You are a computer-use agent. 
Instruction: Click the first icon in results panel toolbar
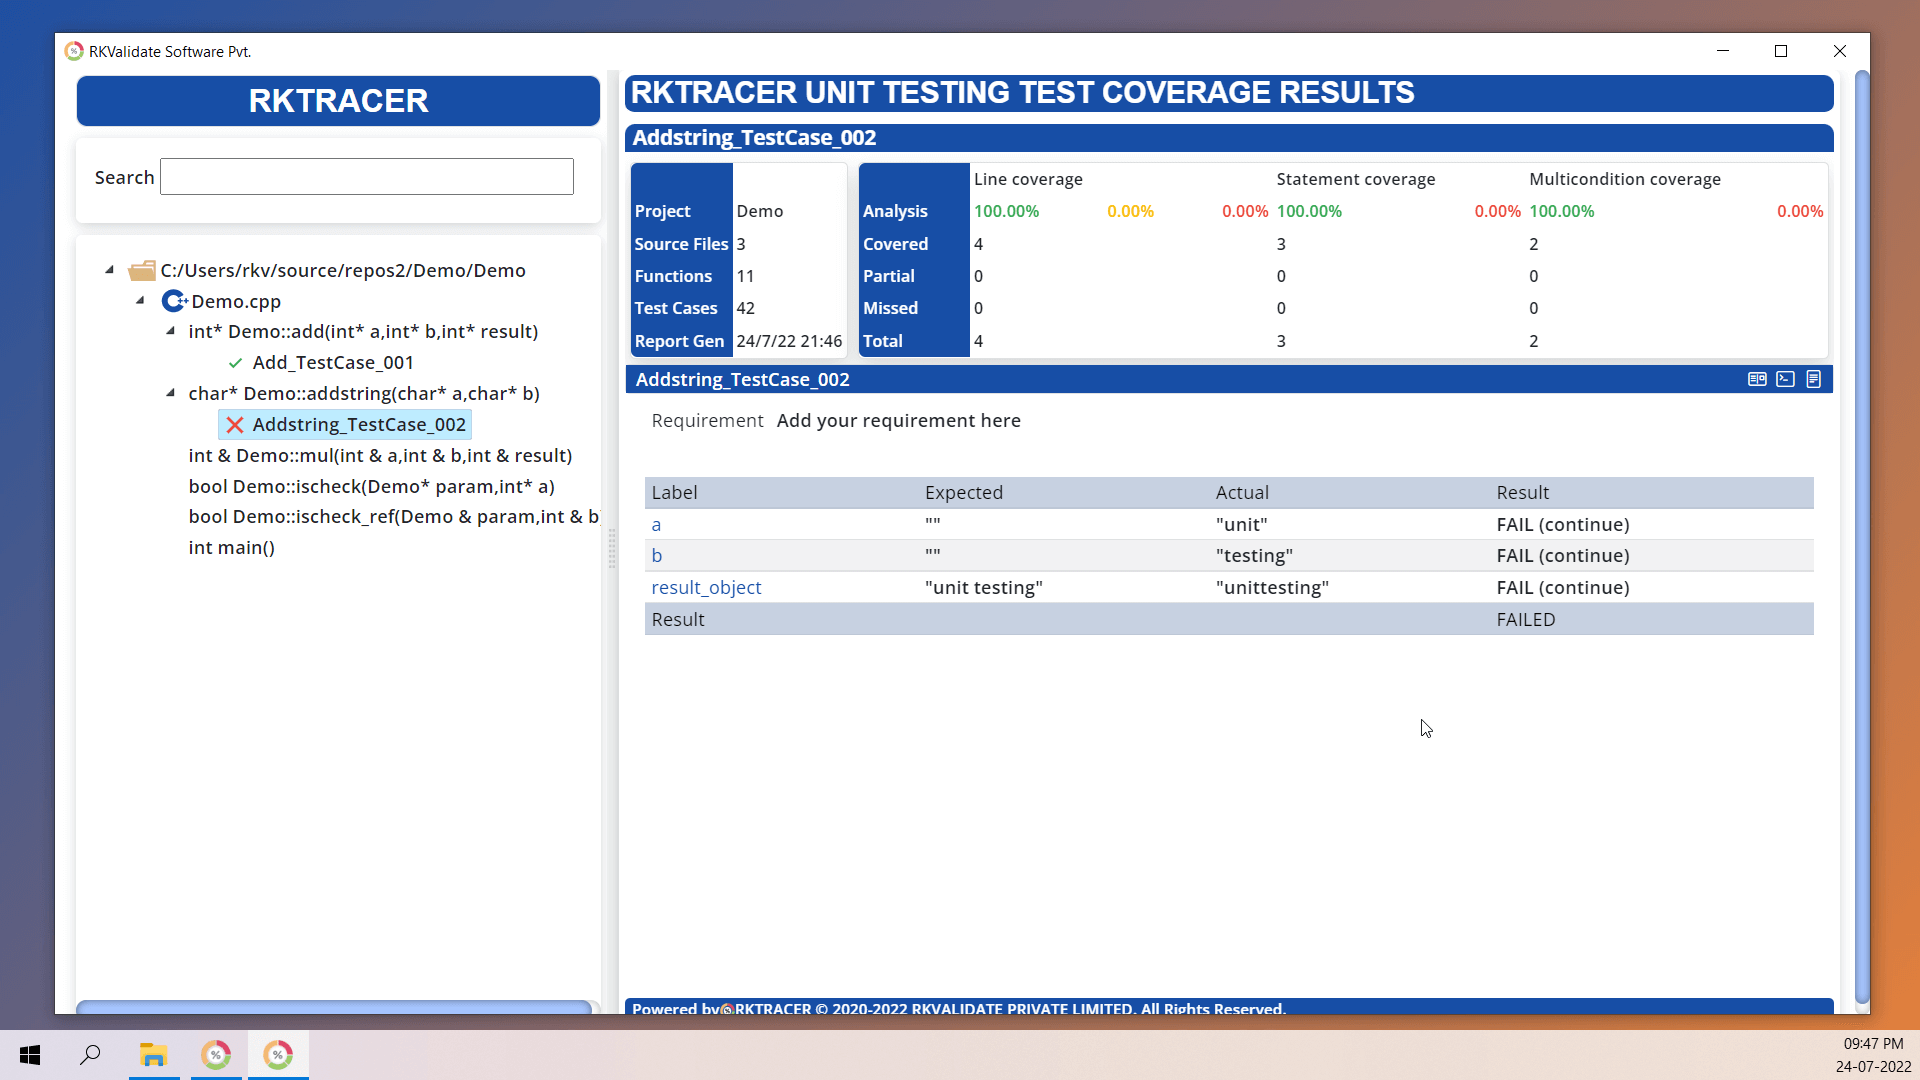pos(1758,380)
